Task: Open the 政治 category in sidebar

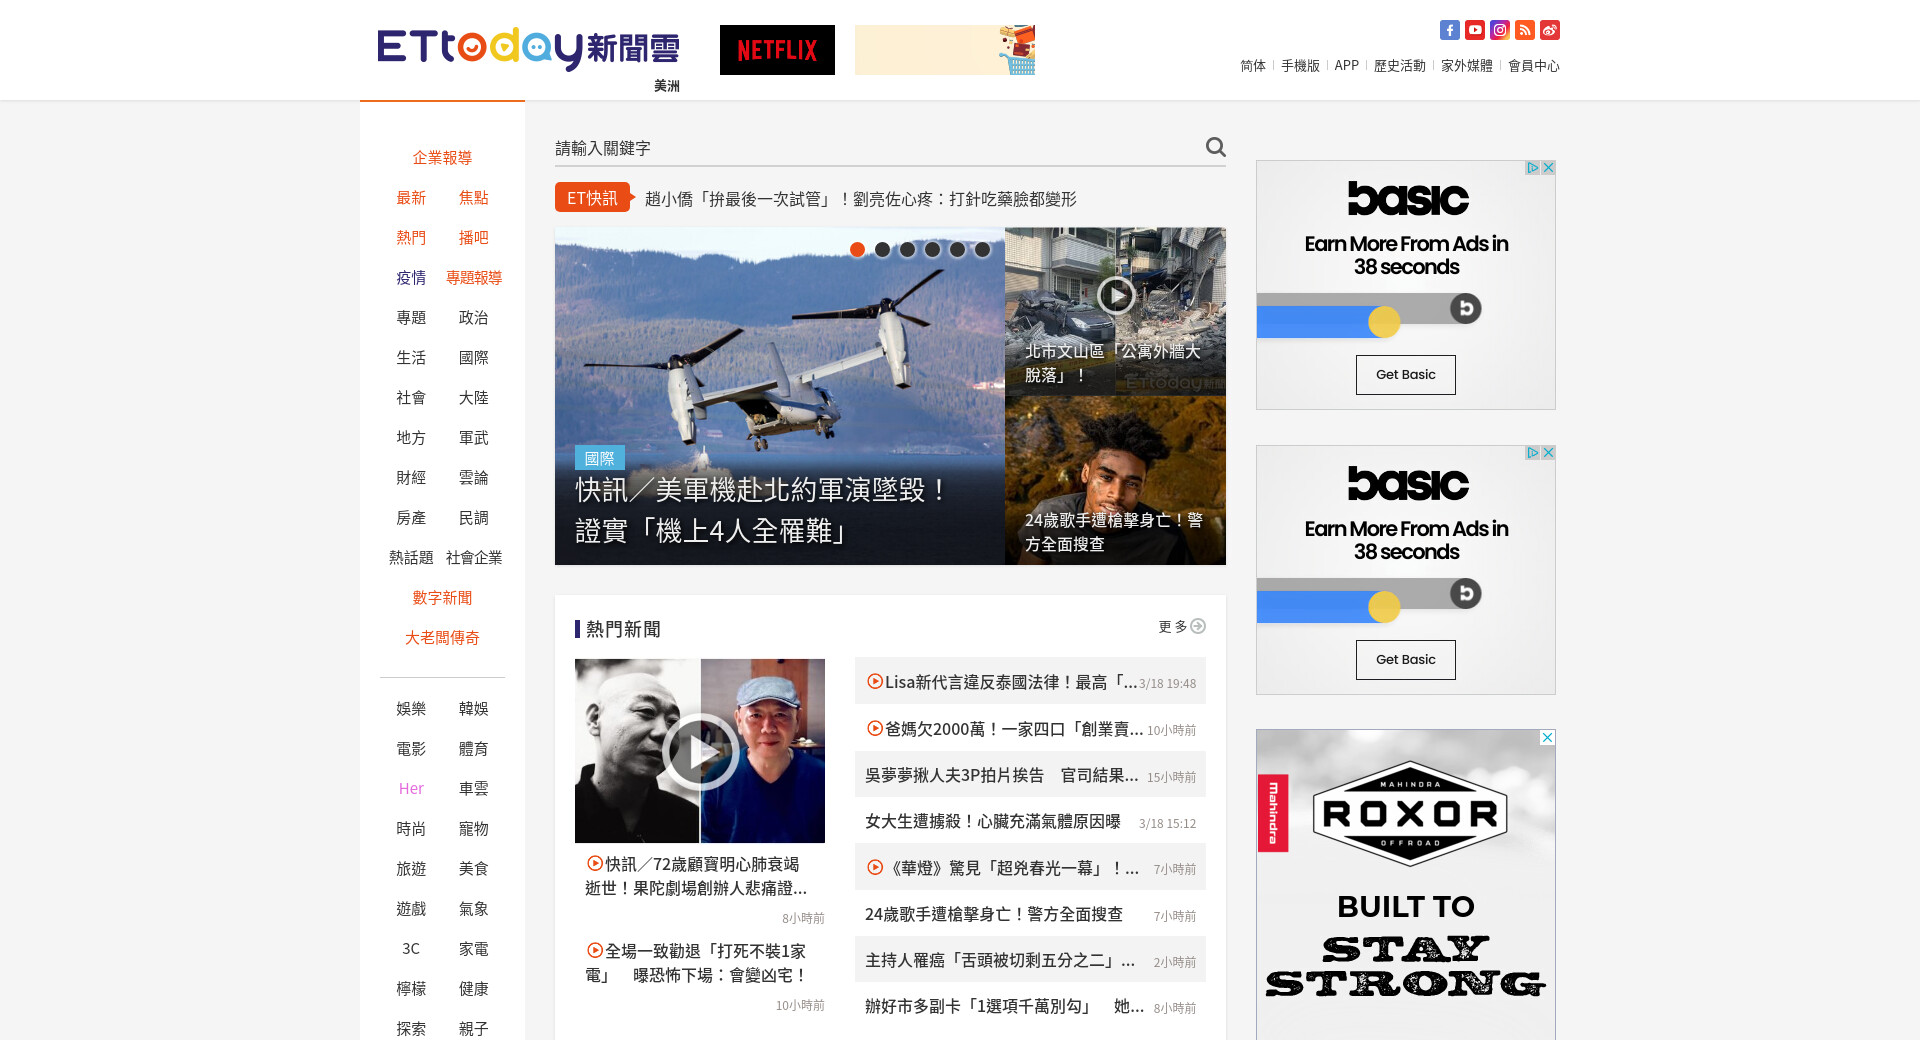Action: point(473,318)
